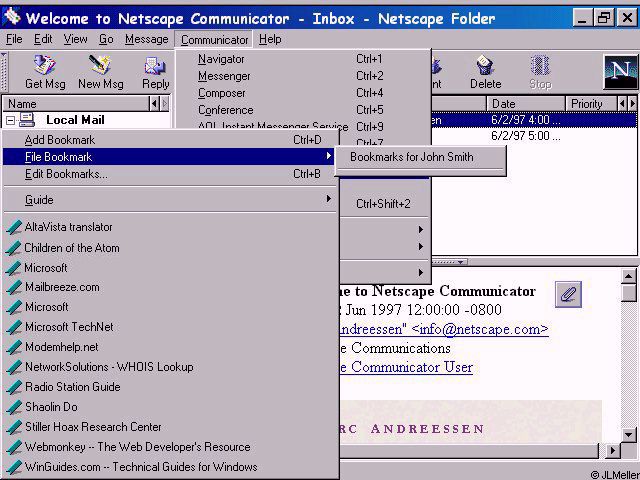
Task: Click the Get Msg toolbar icon
Action: [x=45, y=65]
